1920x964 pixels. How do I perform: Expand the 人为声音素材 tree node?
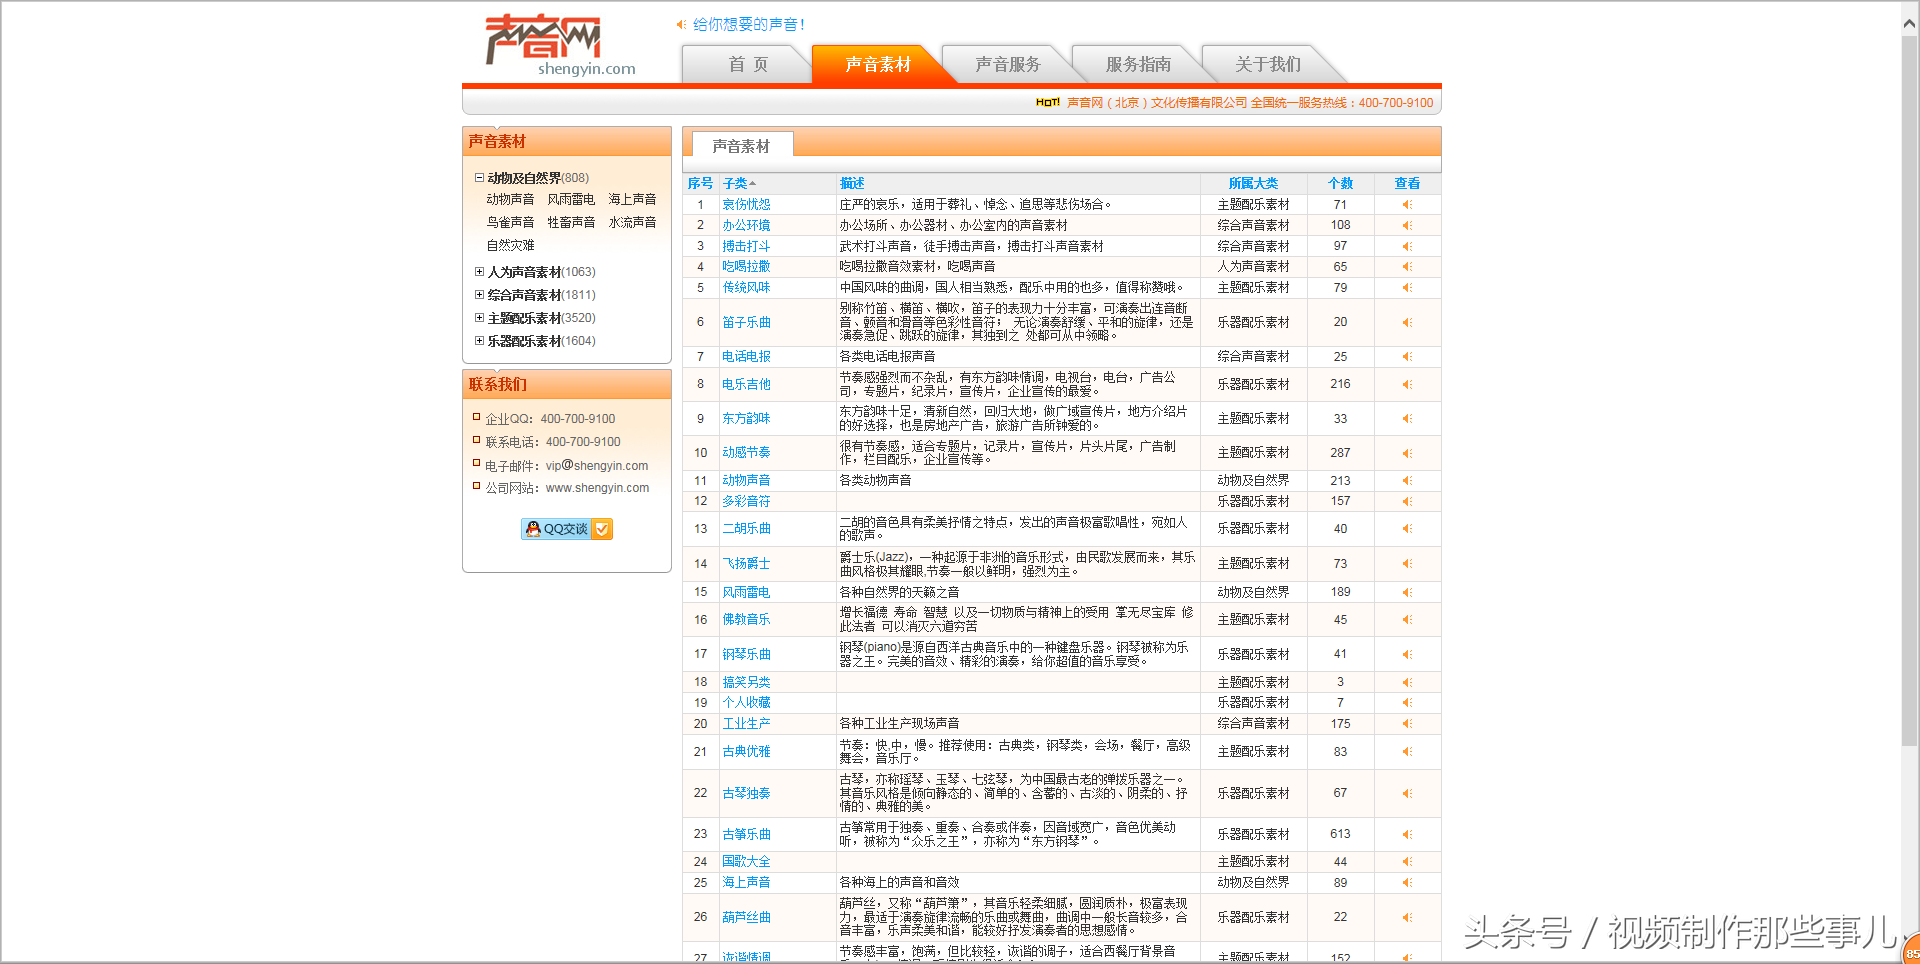click(479, 272)
